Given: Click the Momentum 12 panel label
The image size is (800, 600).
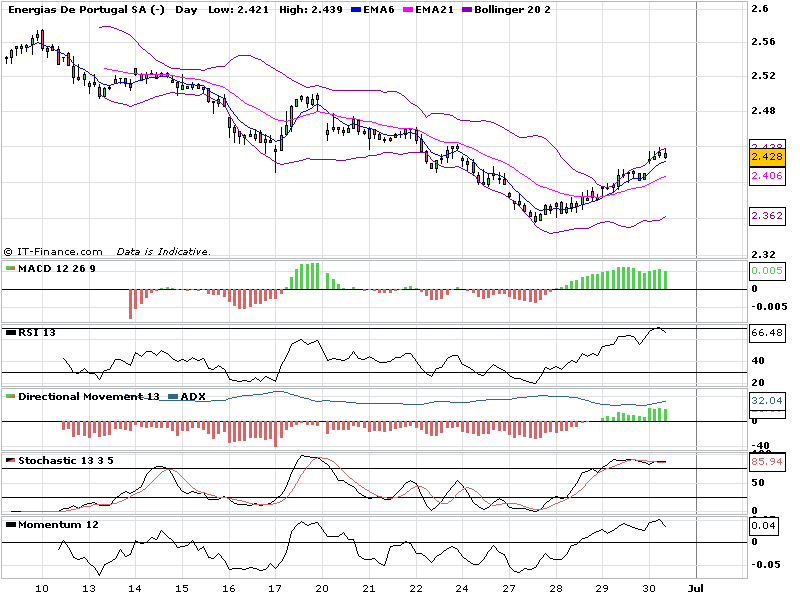Looking at the screenshot, I should pyautogui.click(x=58, y=524).
